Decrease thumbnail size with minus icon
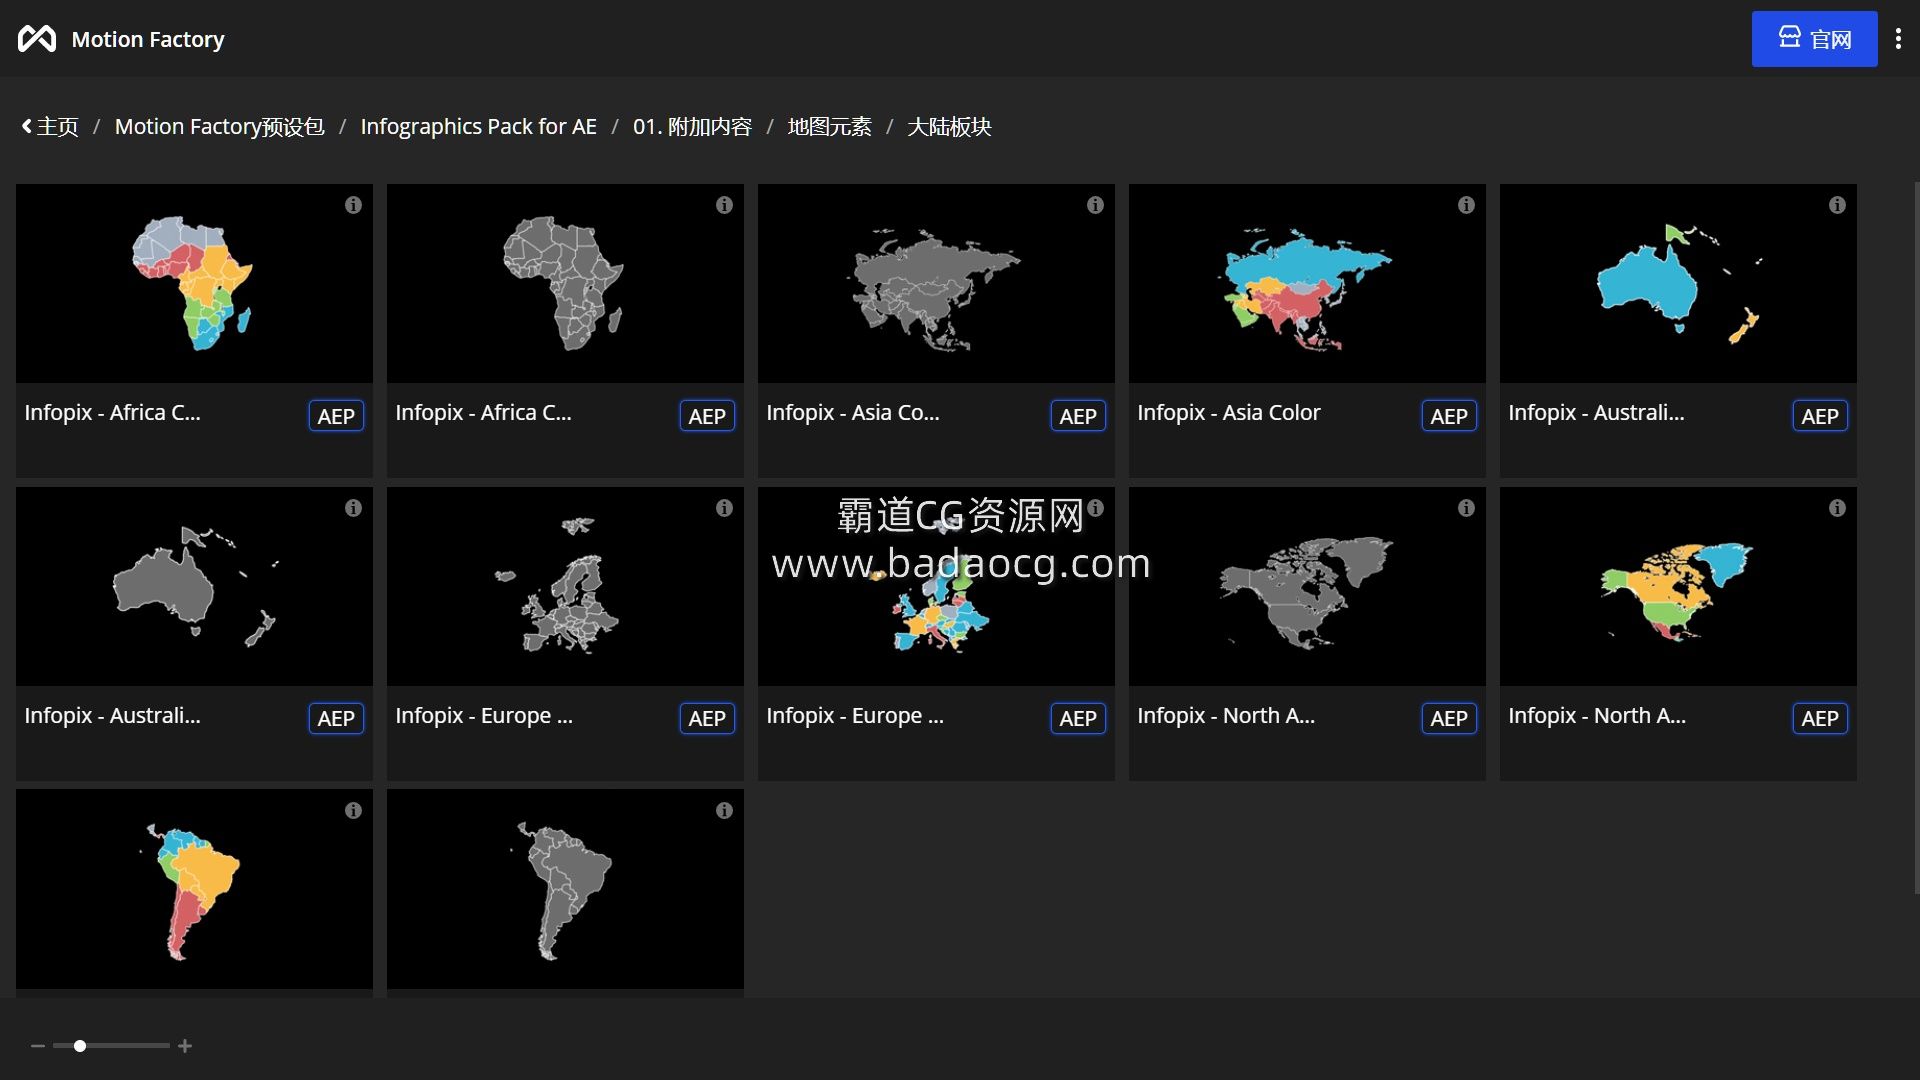Image resolution: width=1920 pixels, height=1080 pixels. point(38,1046)
